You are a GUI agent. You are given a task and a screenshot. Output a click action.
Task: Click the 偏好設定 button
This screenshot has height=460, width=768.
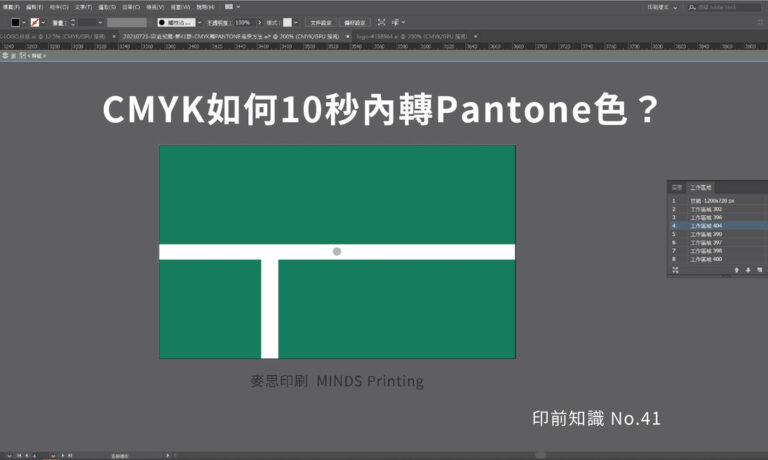(354, 21)
